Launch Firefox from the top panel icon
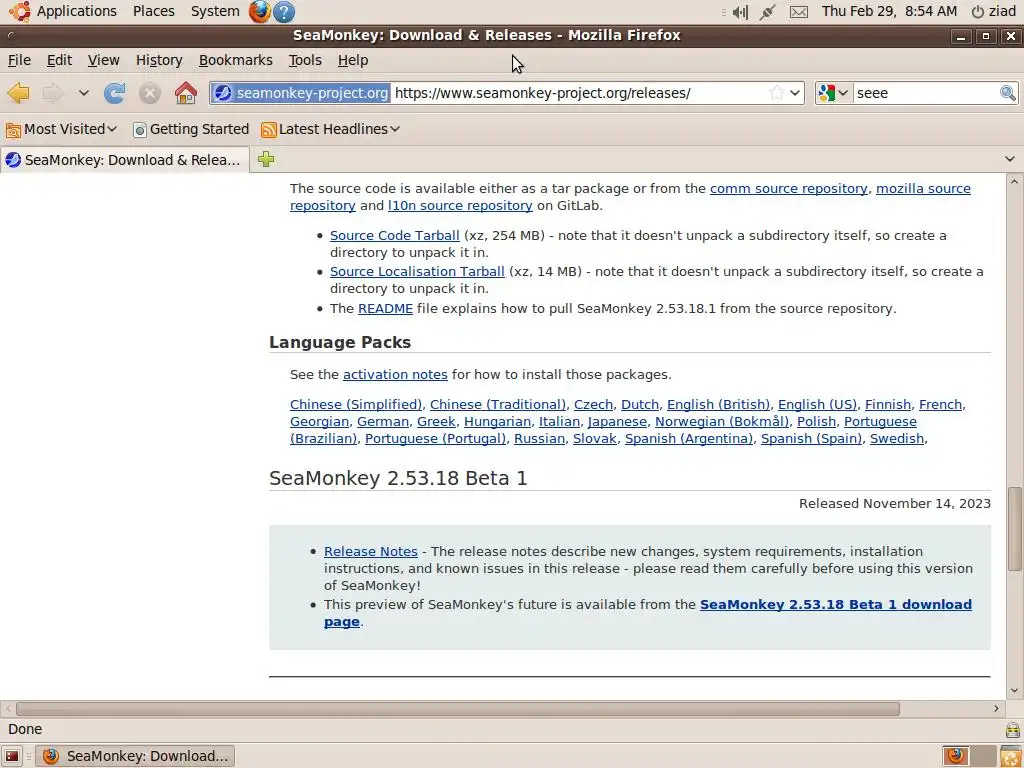Screen dimensions: 1024x768 (259, 11)
